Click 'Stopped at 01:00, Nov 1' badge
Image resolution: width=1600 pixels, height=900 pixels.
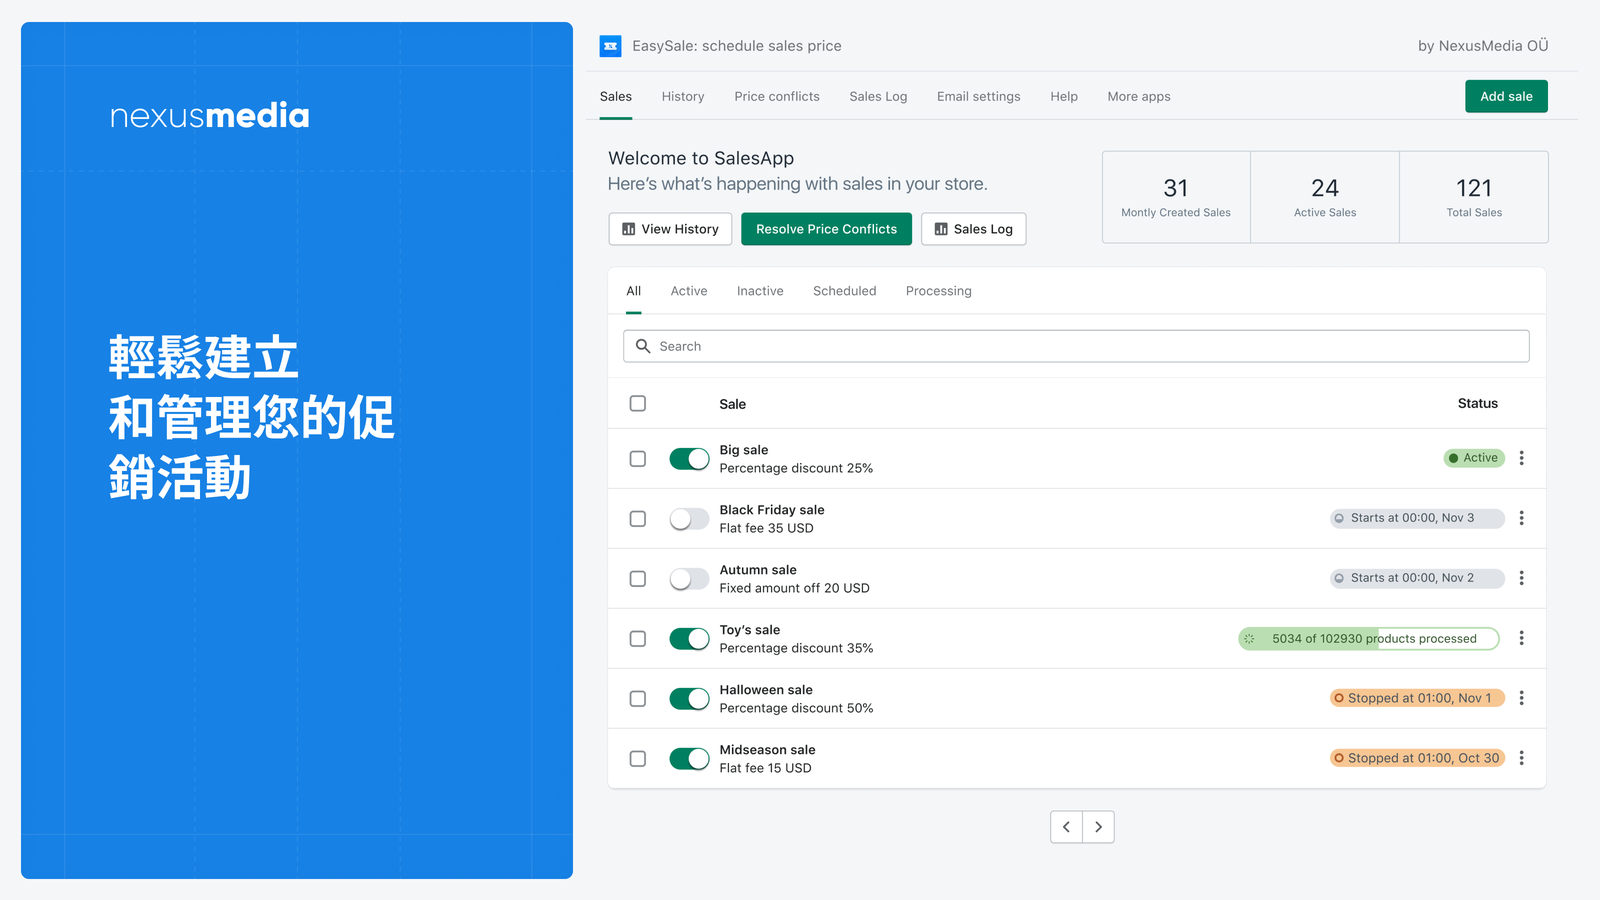pyautogui.click(x=1417, y=698)
